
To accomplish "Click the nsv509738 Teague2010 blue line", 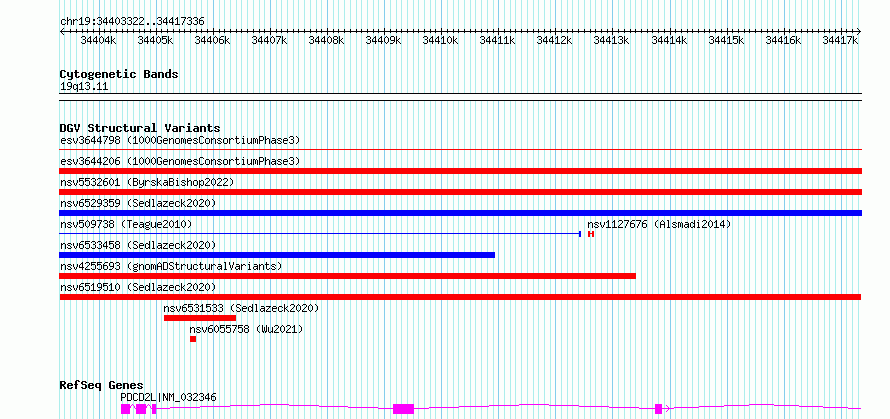I will tap(320, 234).
